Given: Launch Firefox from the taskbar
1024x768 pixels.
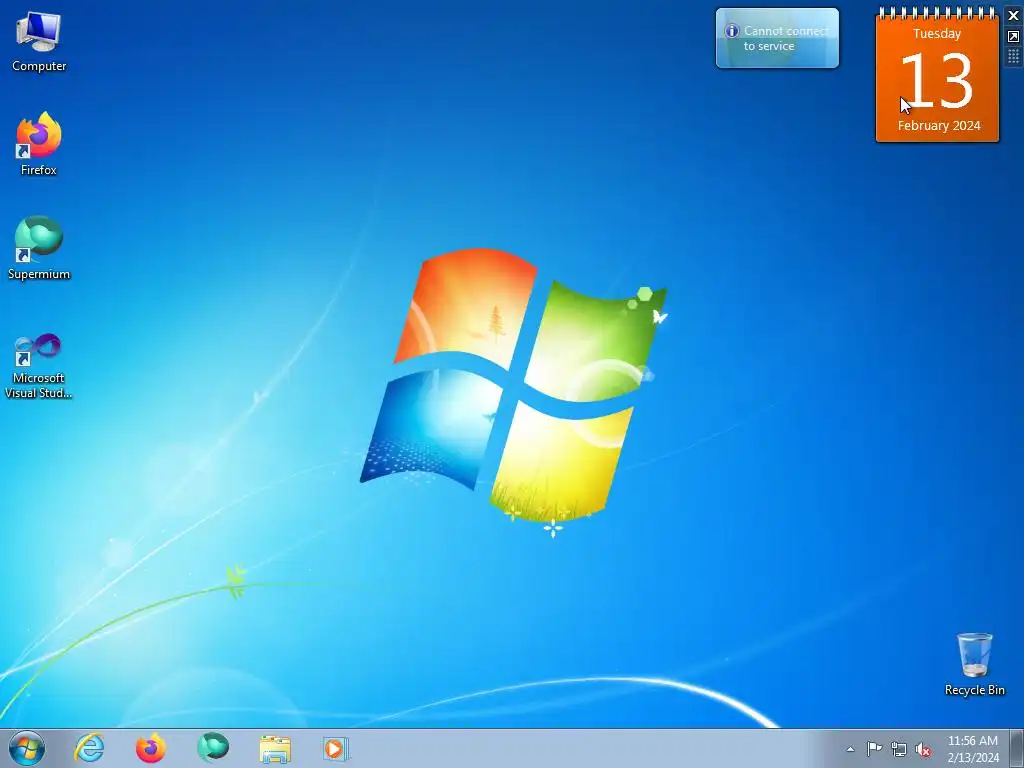Looking at the screenshot, I should tap(150, 748).
